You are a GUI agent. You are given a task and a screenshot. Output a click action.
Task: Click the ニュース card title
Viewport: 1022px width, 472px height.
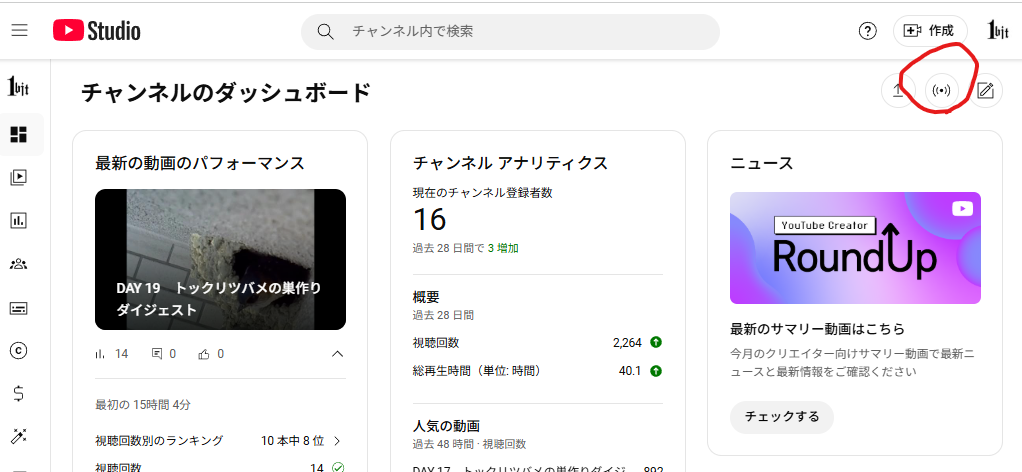(x=761, y=162)
